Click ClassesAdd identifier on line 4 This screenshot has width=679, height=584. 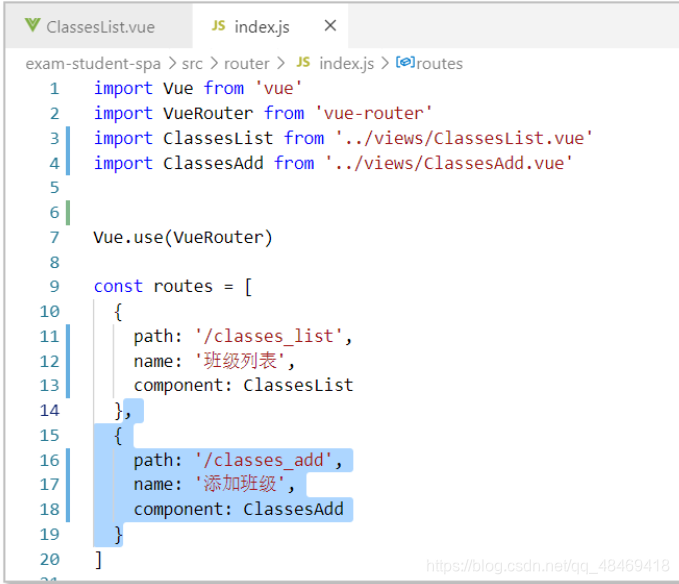[x=213, y=163]
